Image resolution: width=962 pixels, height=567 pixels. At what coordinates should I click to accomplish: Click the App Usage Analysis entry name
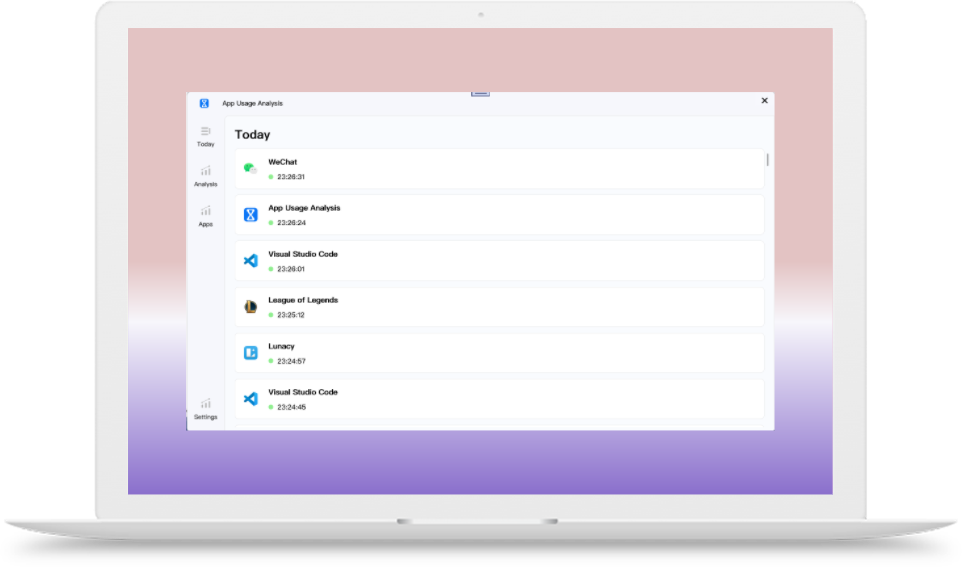(x=304, y=208)
